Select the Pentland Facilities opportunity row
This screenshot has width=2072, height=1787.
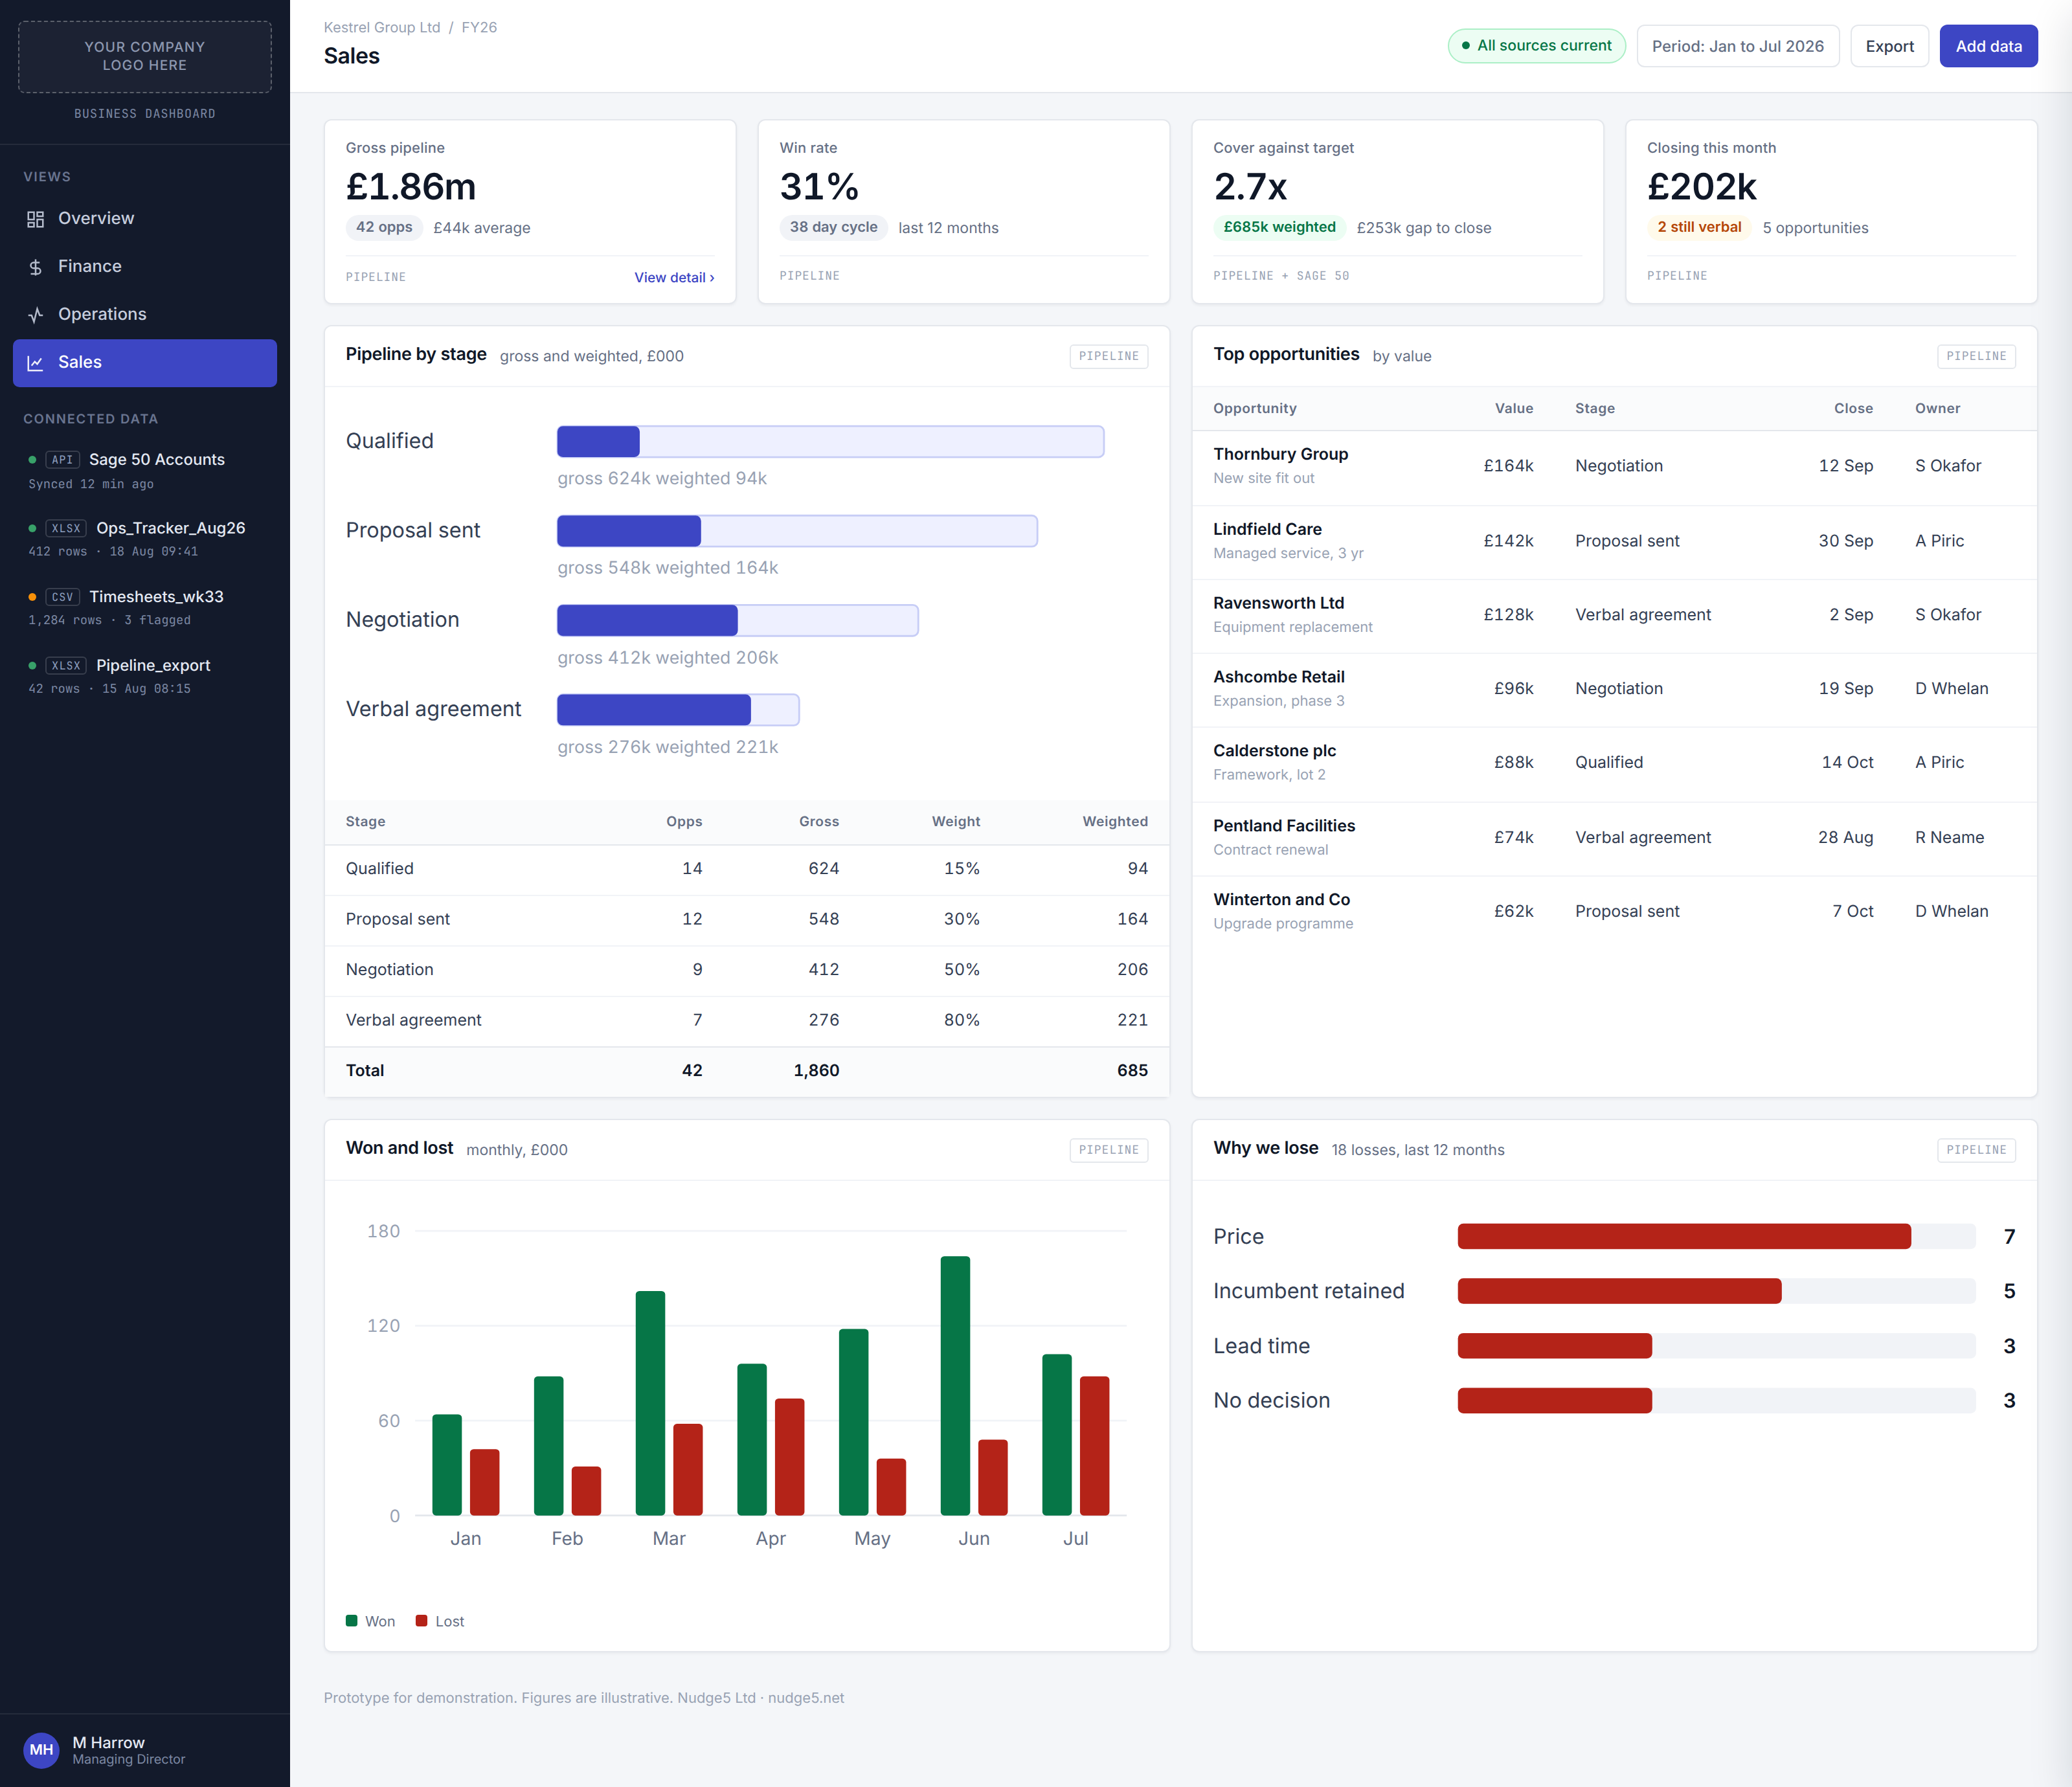click(1614, 839)
